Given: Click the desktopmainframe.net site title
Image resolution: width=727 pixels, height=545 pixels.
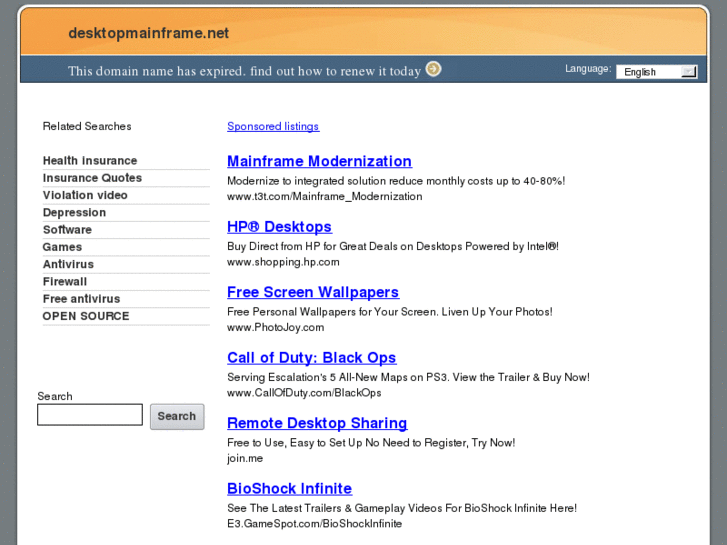Looking at the screenshot, I should (x=148, y=33).
